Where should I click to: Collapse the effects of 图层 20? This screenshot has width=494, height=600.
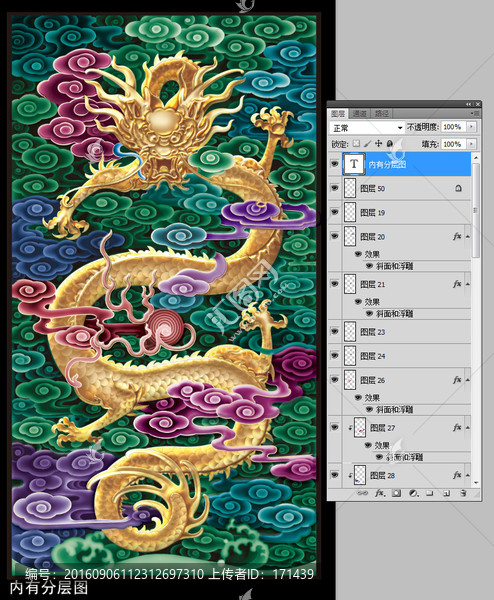468,236
